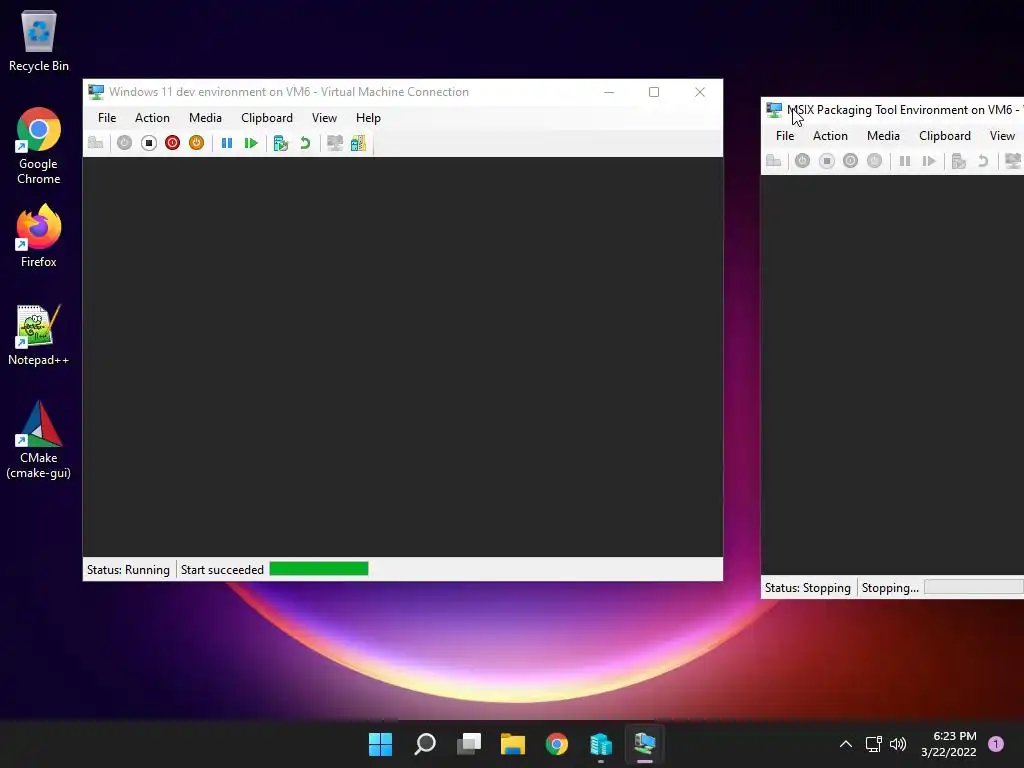Show hidden icons in the system tray

click(846, 744)
